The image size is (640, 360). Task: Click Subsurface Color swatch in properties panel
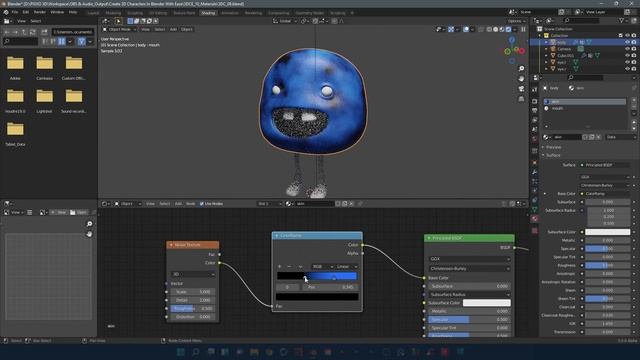607,232
